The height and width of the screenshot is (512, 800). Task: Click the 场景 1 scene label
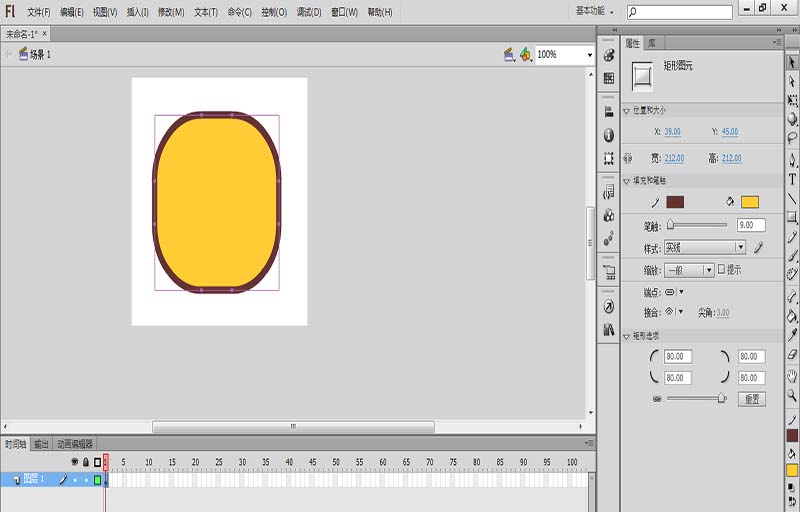[x=40, y=55]
